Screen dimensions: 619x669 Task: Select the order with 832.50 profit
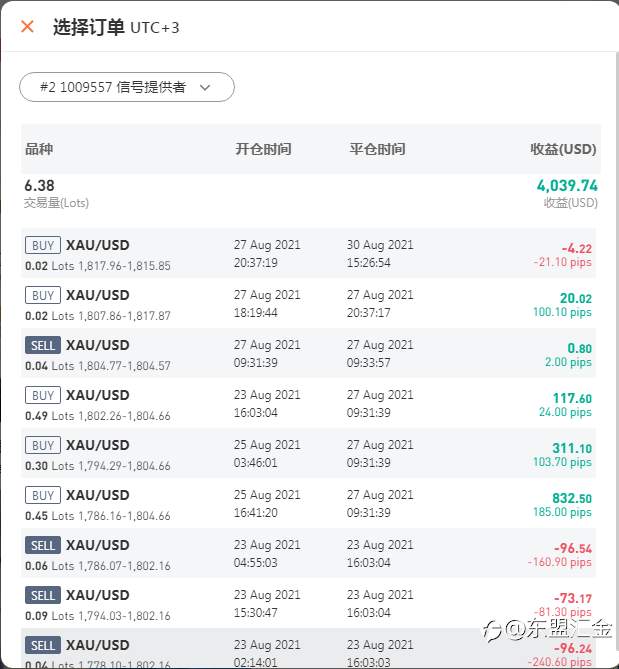(308, 503)
